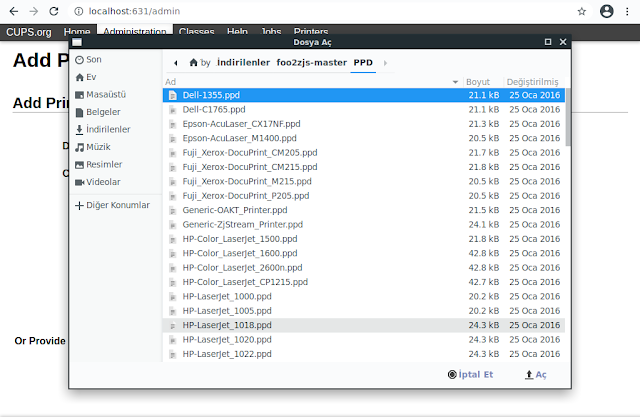Click the Masaüstü desktop icon in sidebar
The width and height of the screenshot is (640, 417).
80,95
